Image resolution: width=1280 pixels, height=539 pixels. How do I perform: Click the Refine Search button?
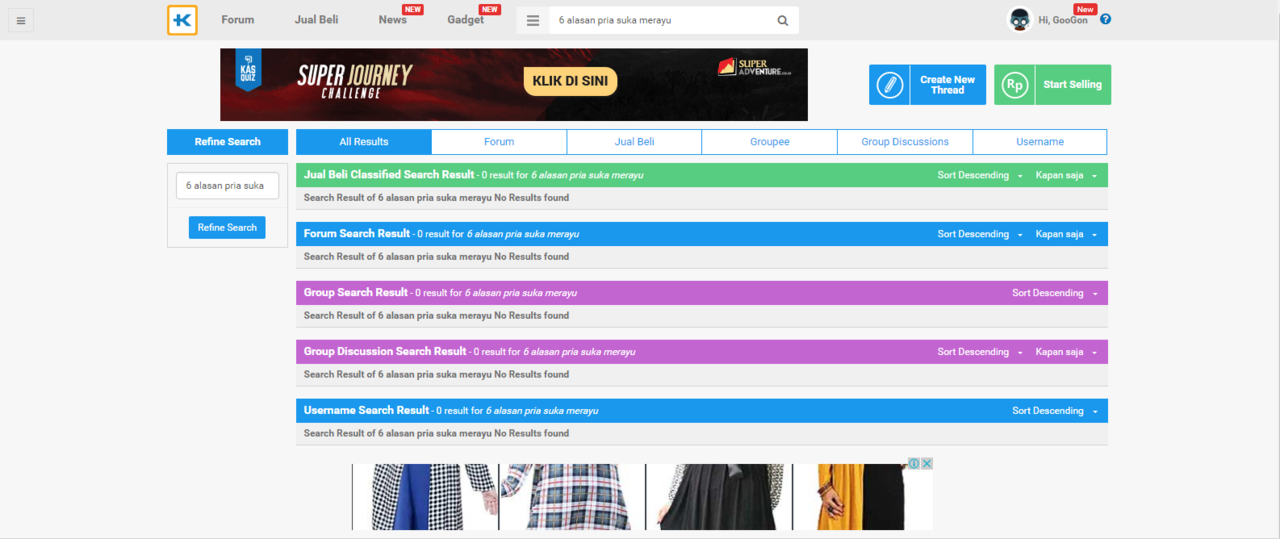[x=227, y=227]
